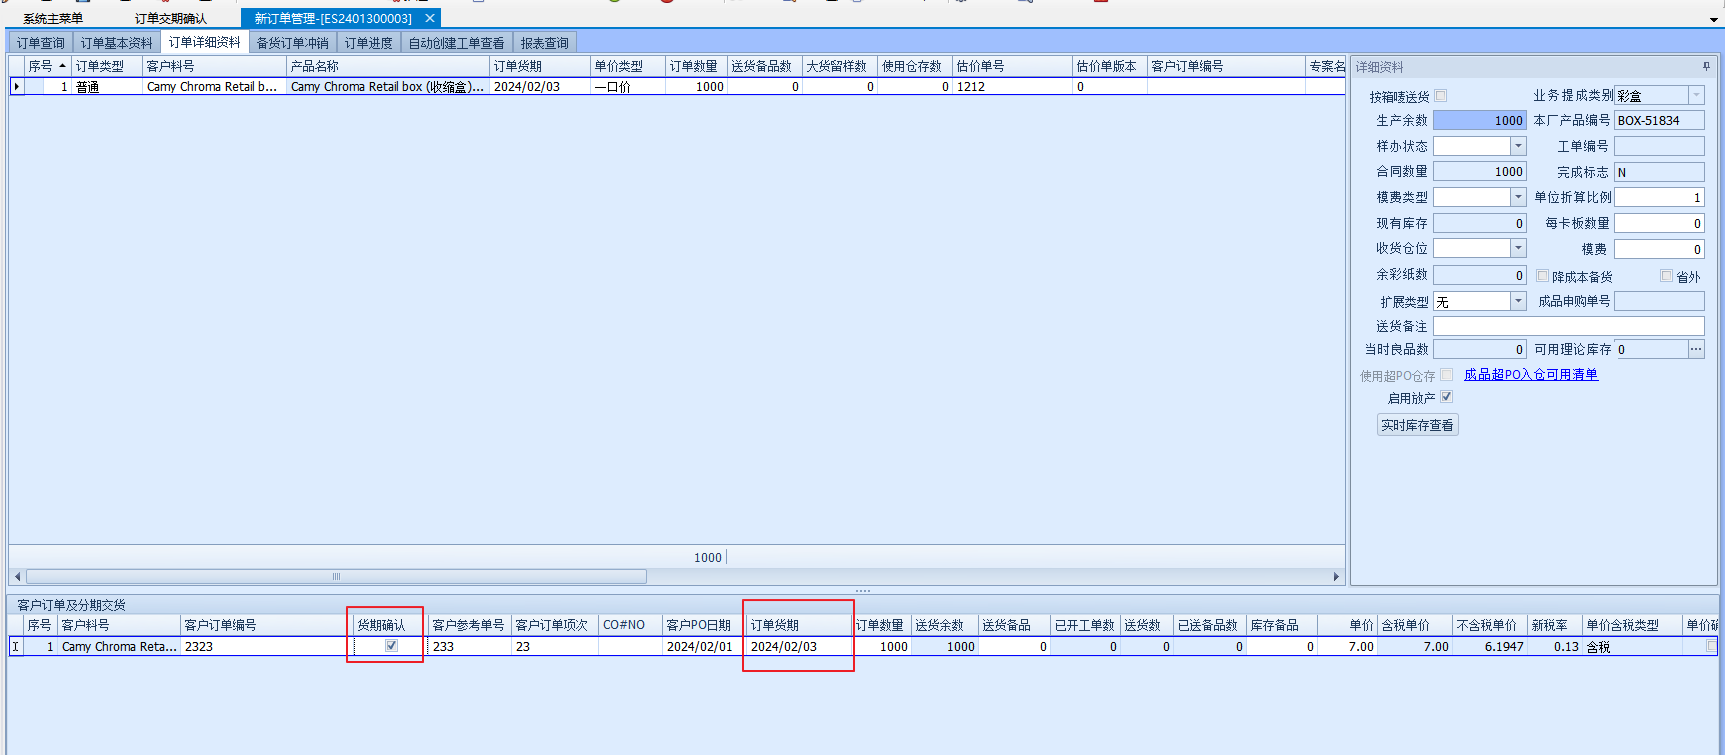The height and width of the screenshot is (755, 1725).
Task: Click the 客户PO日期 column header
Action: pyautogui.click(x=705, y=625)
